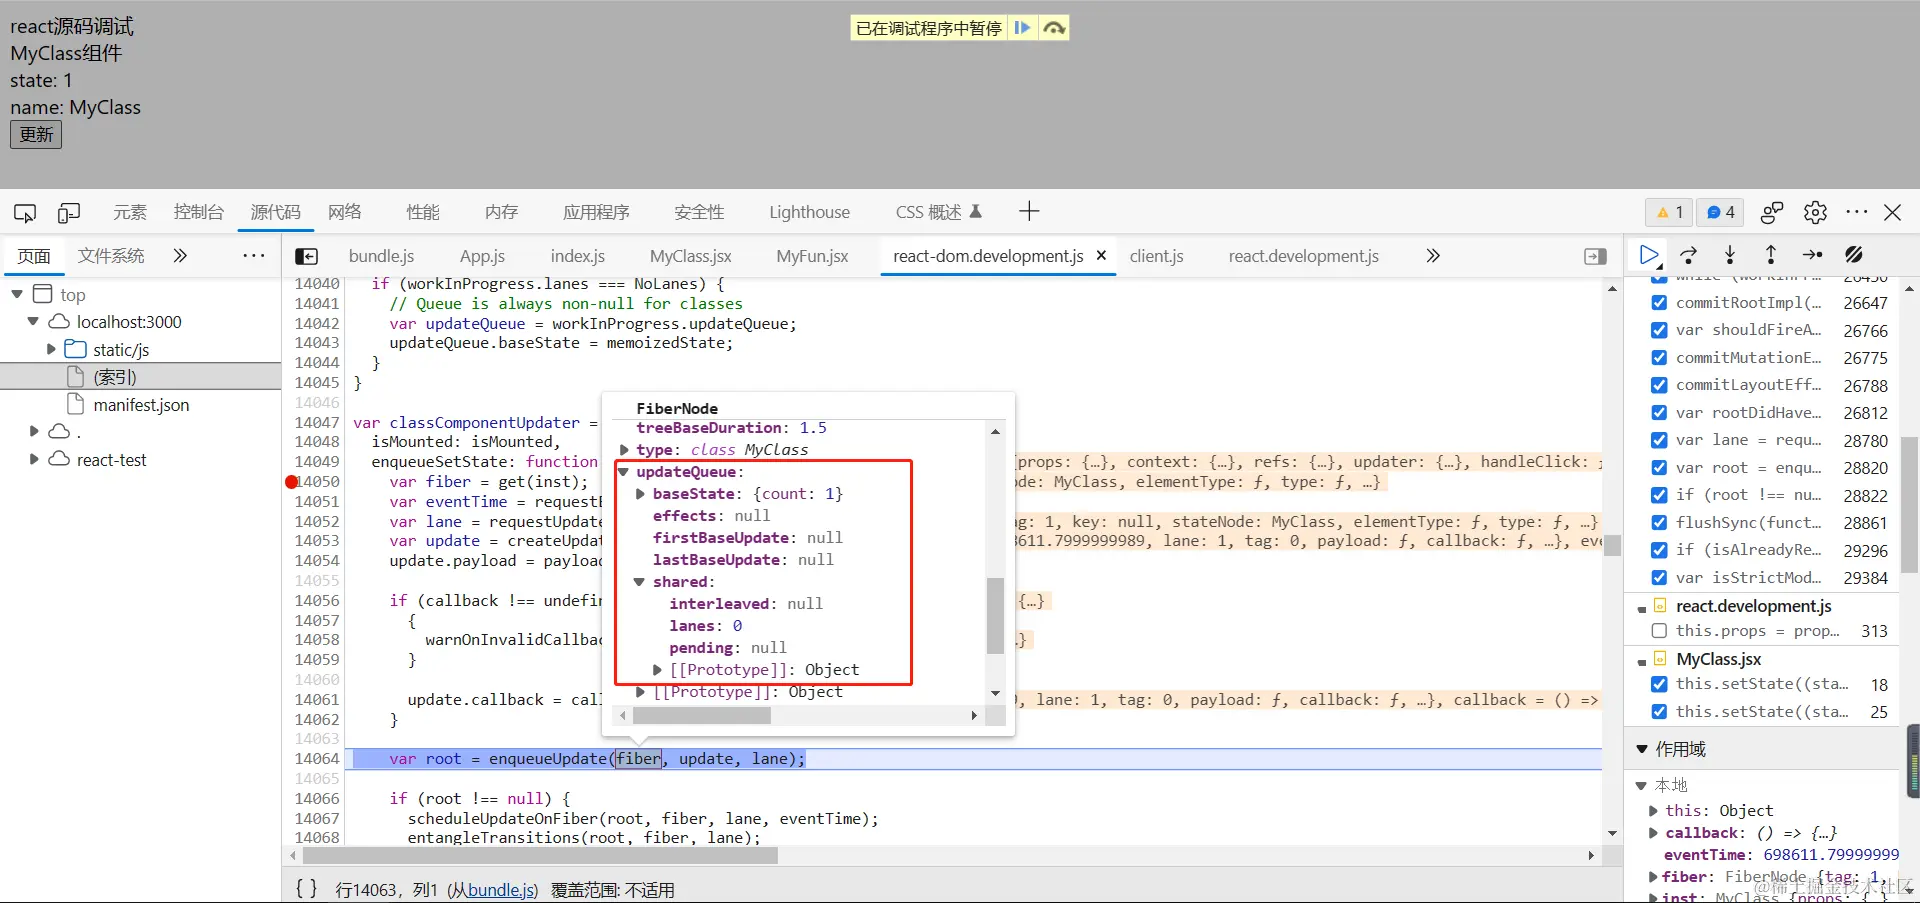Viewport: 1920px width, 903px height.
Task: Resume script execution in debugger toolbar
Action: (1649, 256)
